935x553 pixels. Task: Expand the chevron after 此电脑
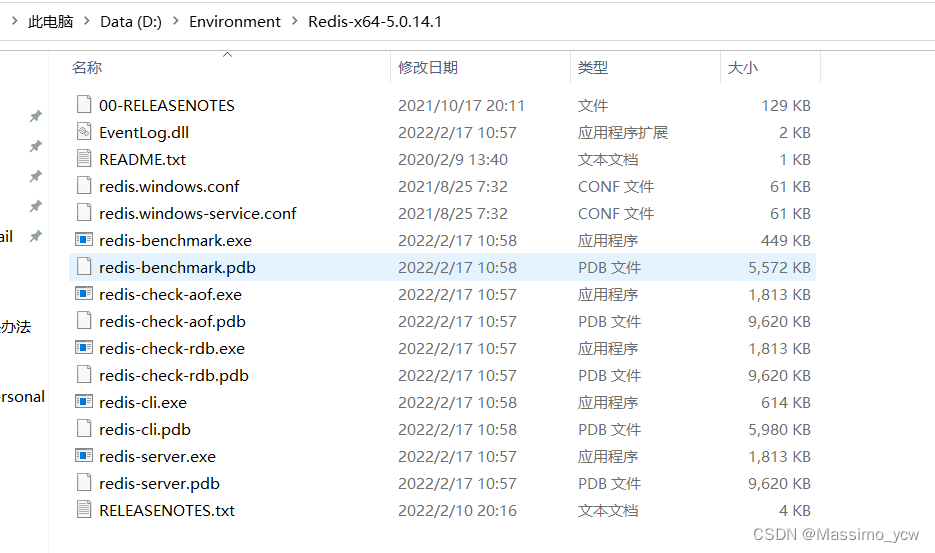coord(87,21)
